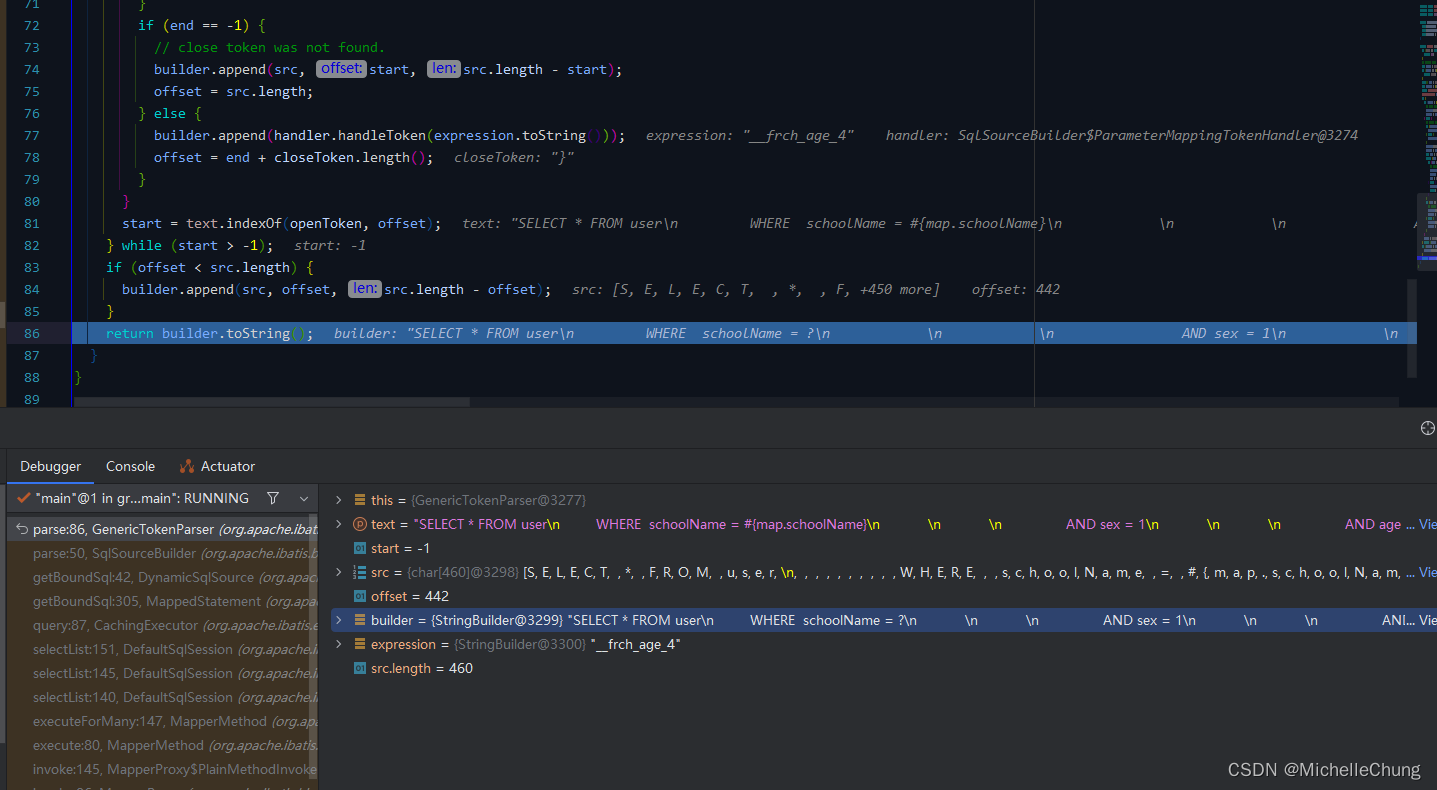
Task: Click the primitive icon beside 'offset'
Action: point(360,596)
